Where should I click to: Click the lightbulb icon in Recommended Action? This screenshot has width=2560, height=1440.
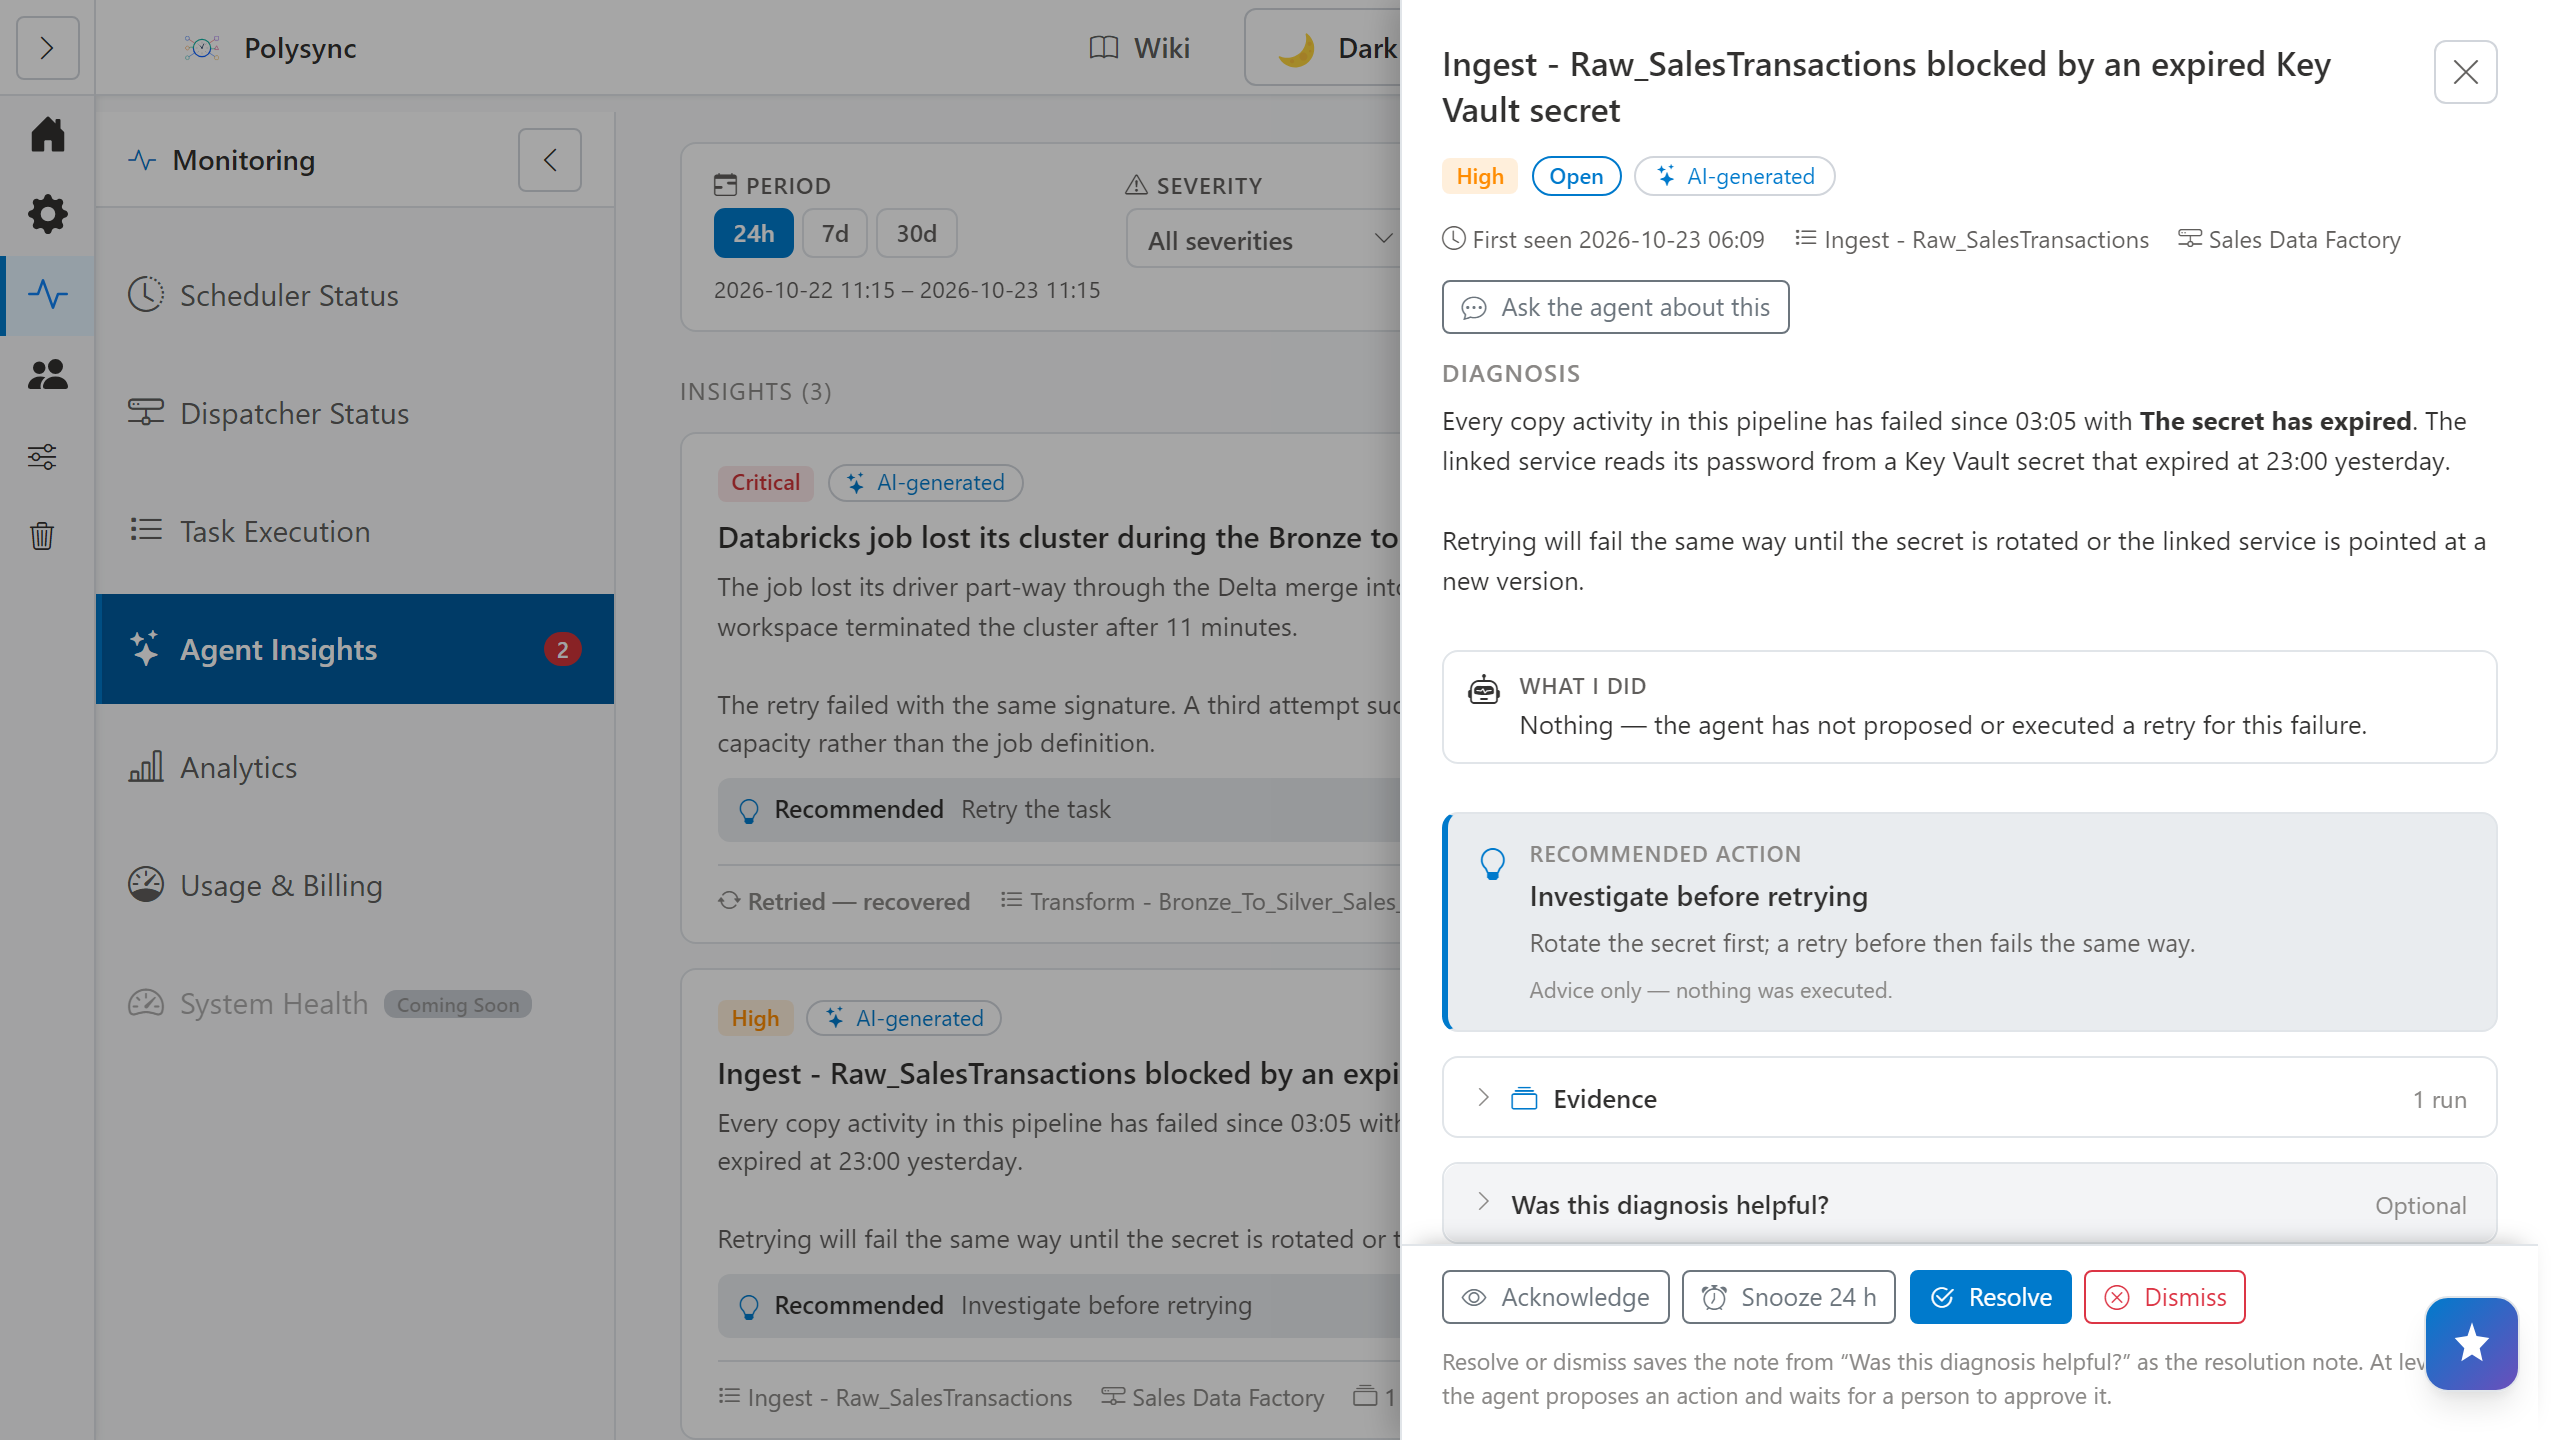1492,863
